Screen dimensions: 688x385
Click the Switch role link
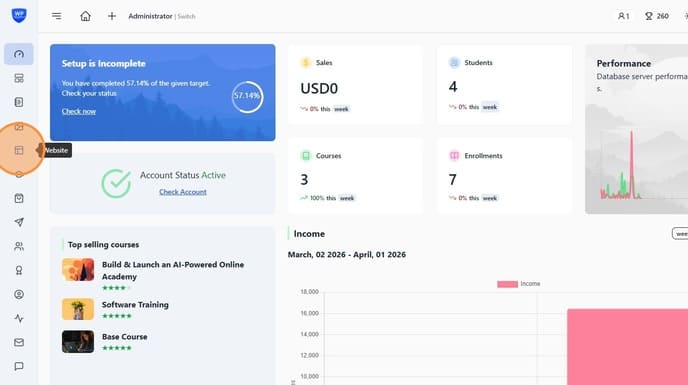pos(186,16)
